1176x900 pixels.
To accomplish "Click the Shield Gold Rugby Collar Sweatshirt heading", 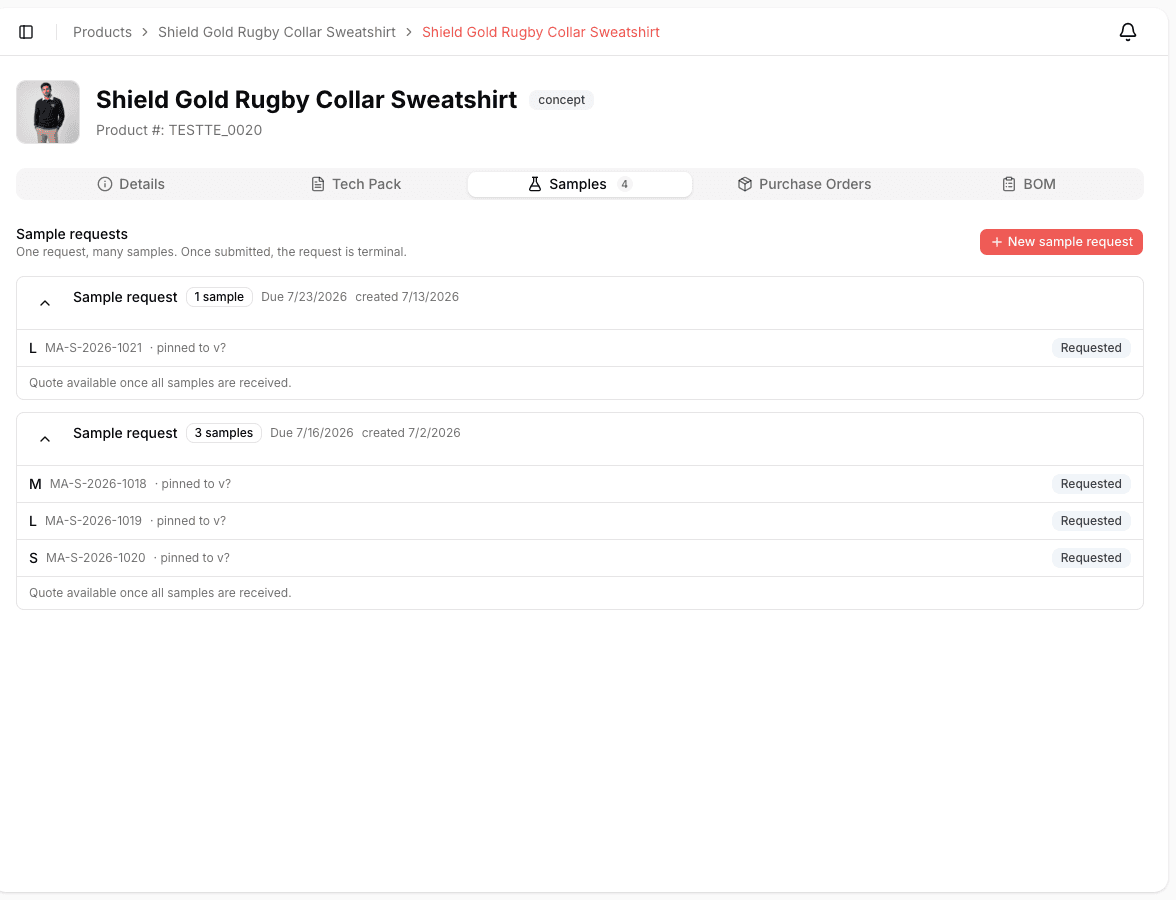I will pos(306,100).
